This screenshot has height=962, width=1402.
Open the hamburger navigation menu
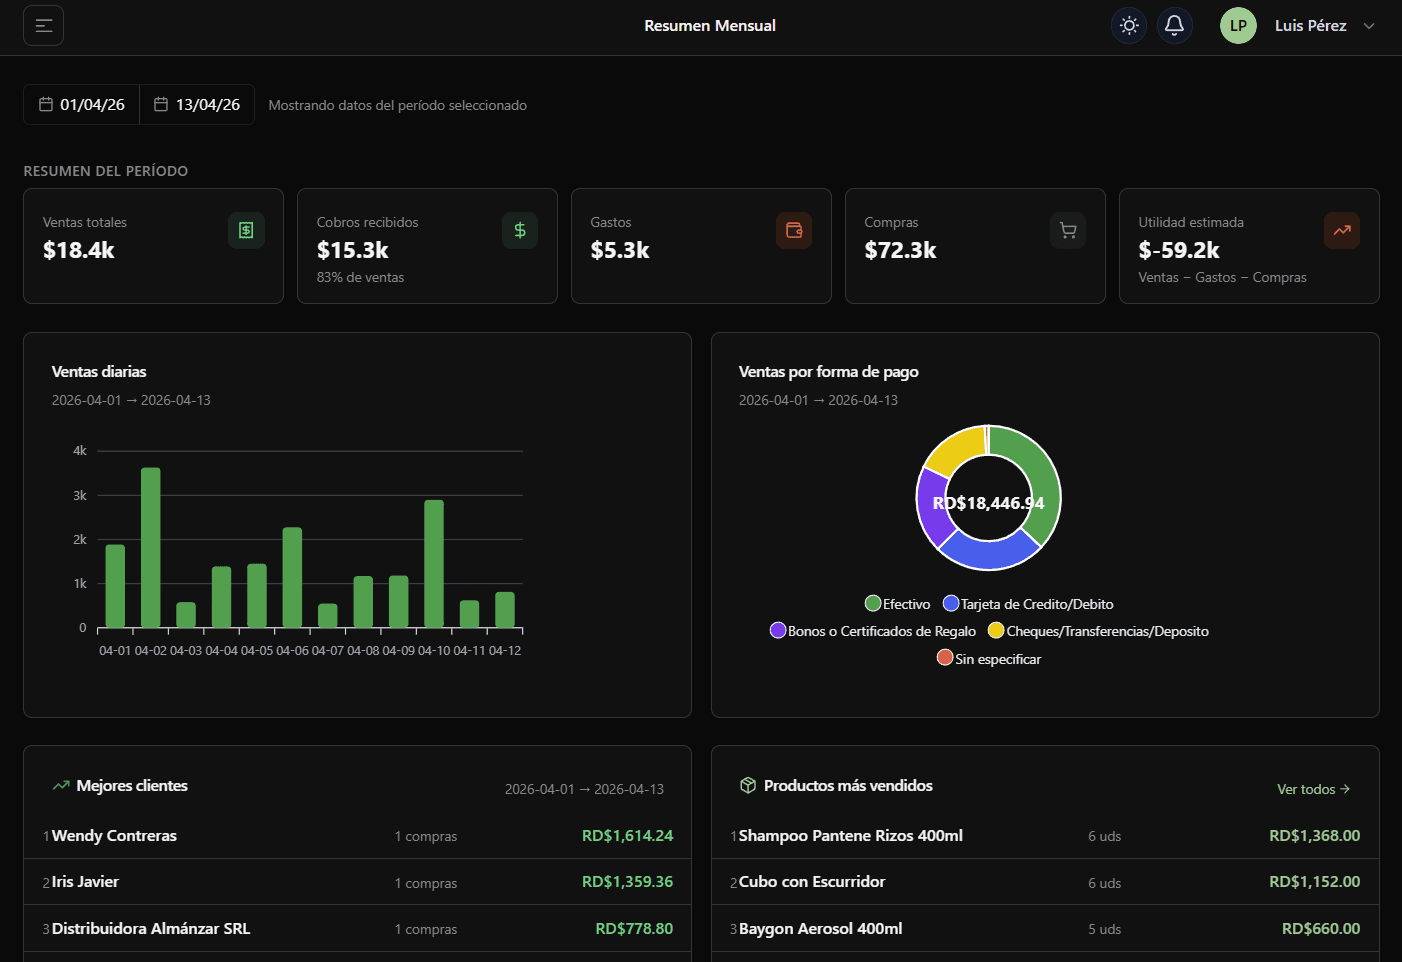[x=43, y=25]
